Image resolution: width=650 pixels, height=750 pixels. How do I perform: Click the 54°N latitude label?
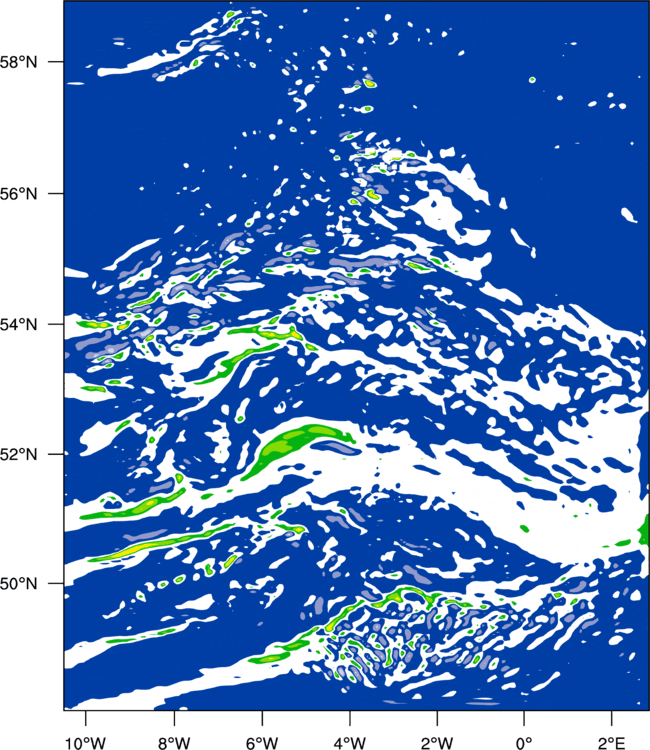pyautogui.click(x=18, y=324)
